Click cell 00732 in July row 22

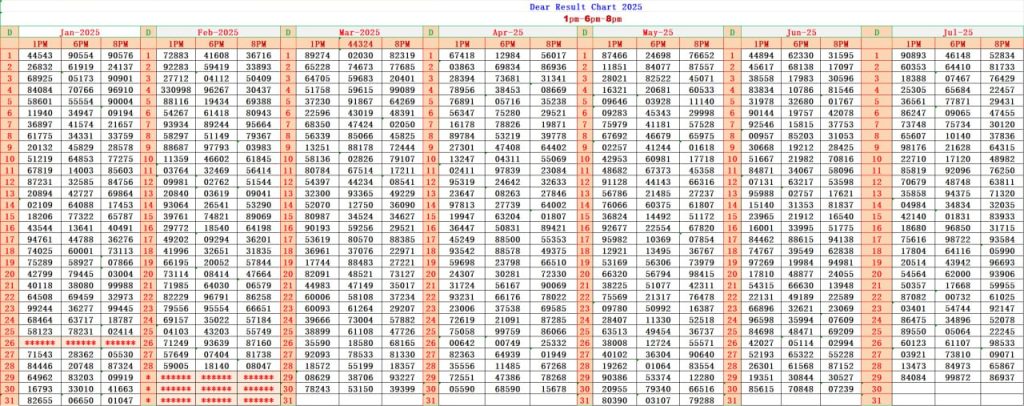tap(957, 297)
